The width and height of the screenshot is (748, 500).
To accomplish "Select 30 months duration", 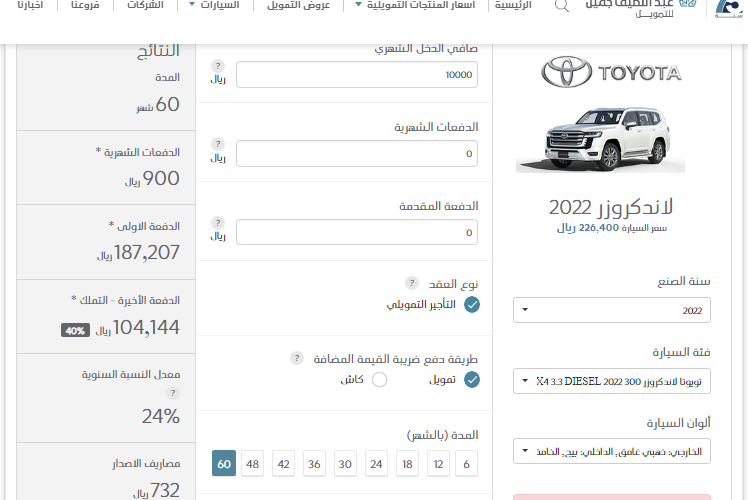I will (x=345, y=463).
